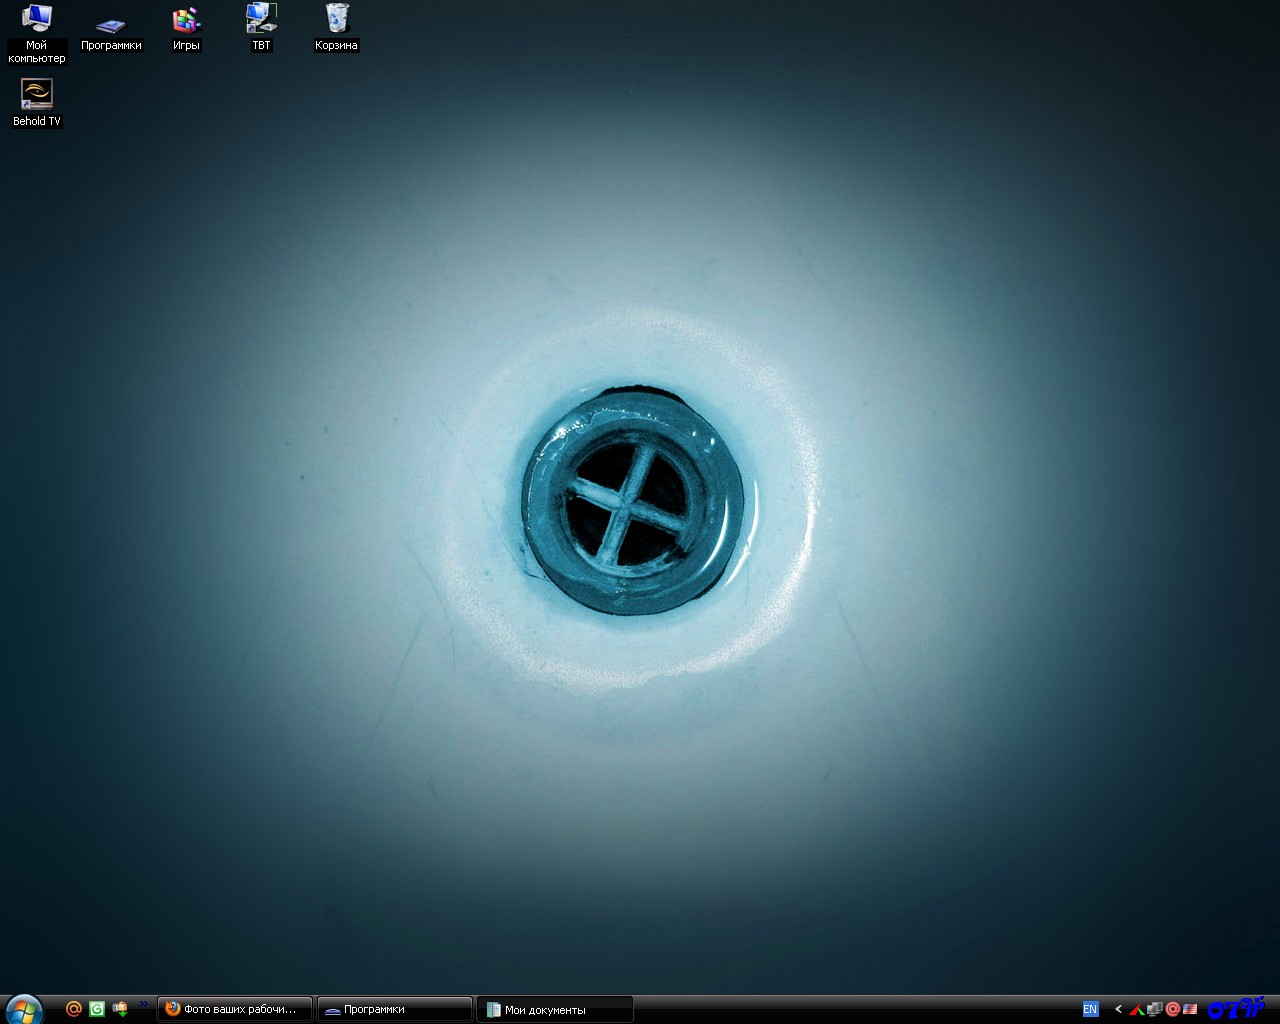Open the ТВТ desktop icon
This screenshot has width=1280, height=1024.
tap(261, 28)
